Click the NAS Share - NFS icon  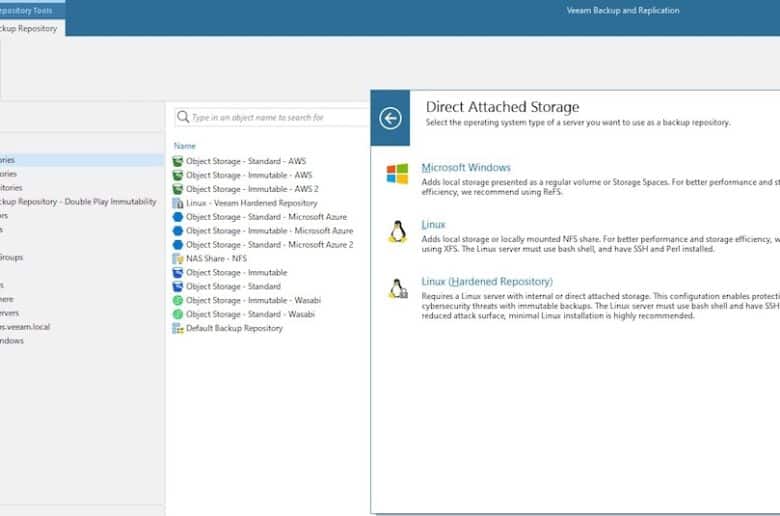click(x=178, y=259)
